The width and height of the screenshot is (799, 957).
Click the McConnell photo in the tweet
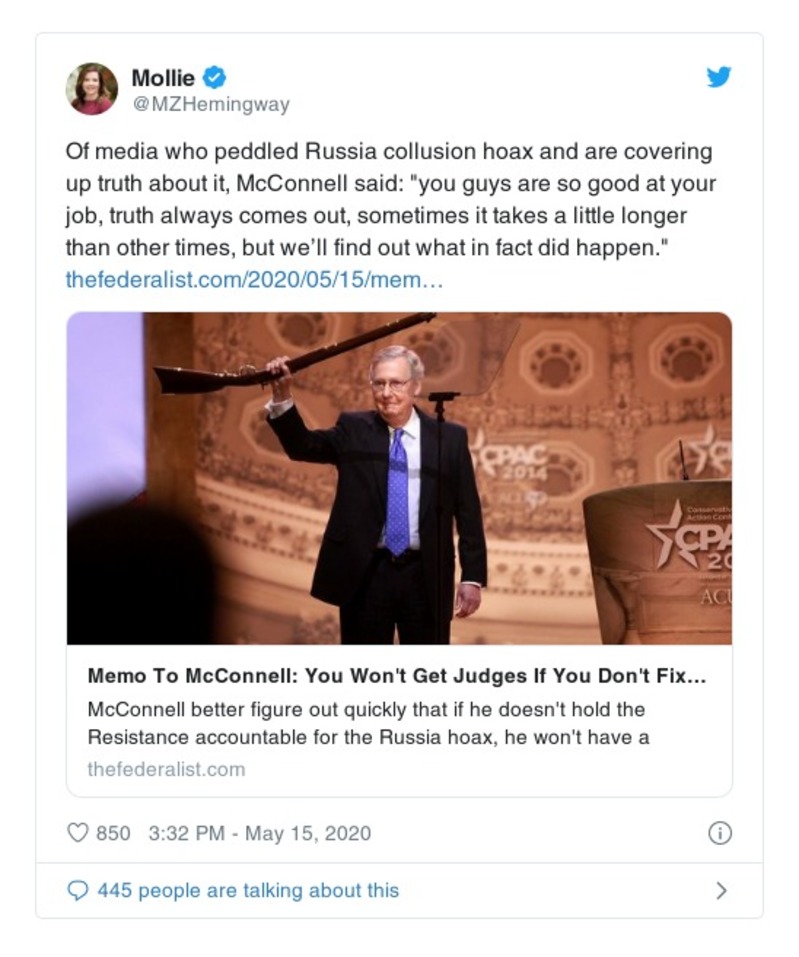coord(400,478)
